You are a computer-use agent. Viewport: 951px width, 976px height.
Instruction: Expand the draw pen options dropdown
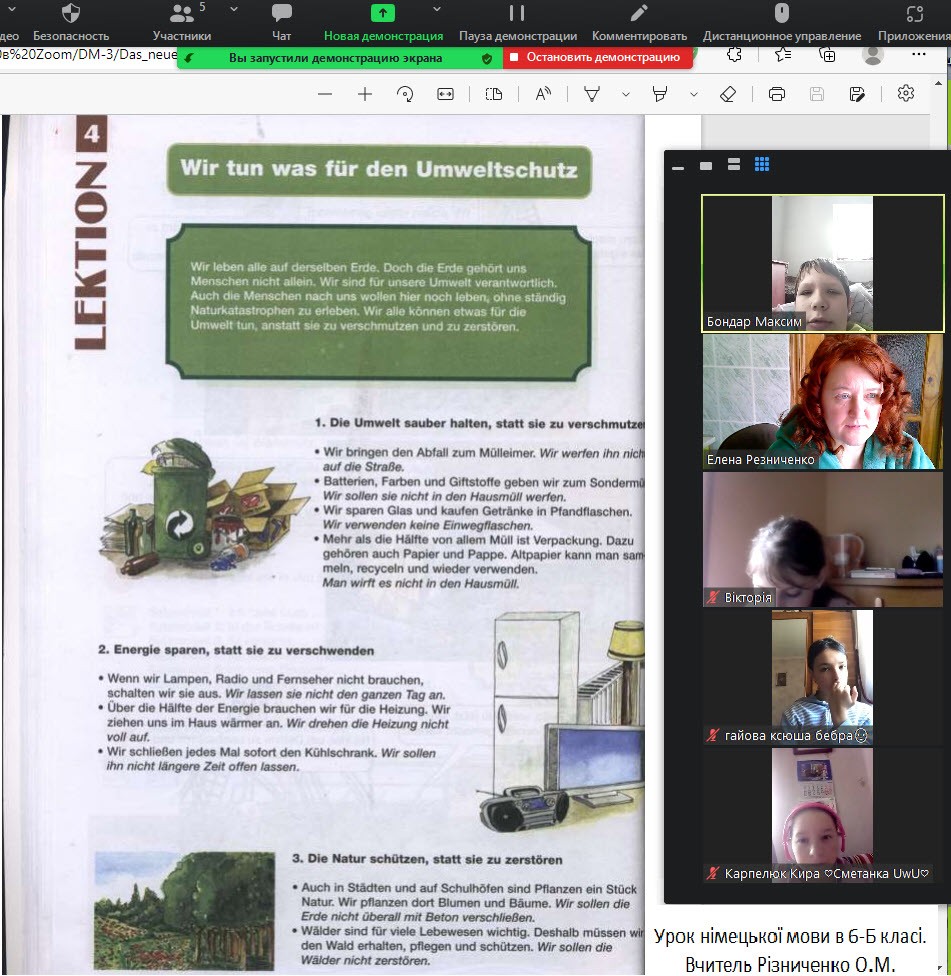[x=626, y=94]
